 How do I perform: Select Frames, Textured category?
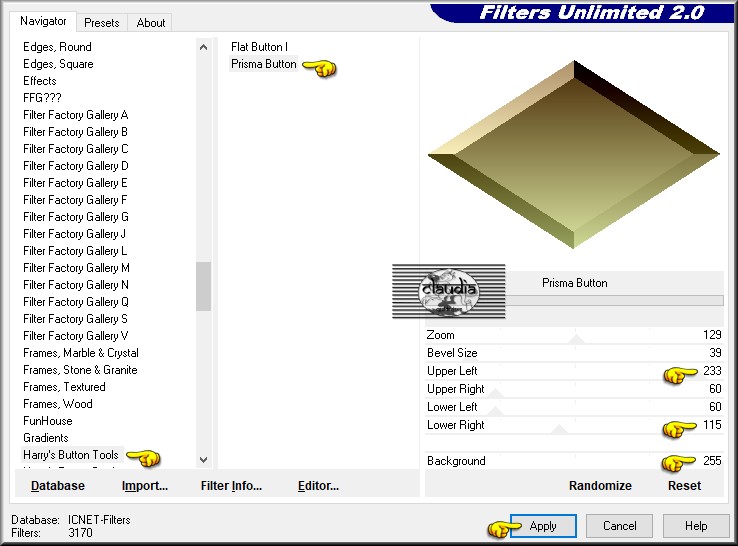click(x=64, y=386)
